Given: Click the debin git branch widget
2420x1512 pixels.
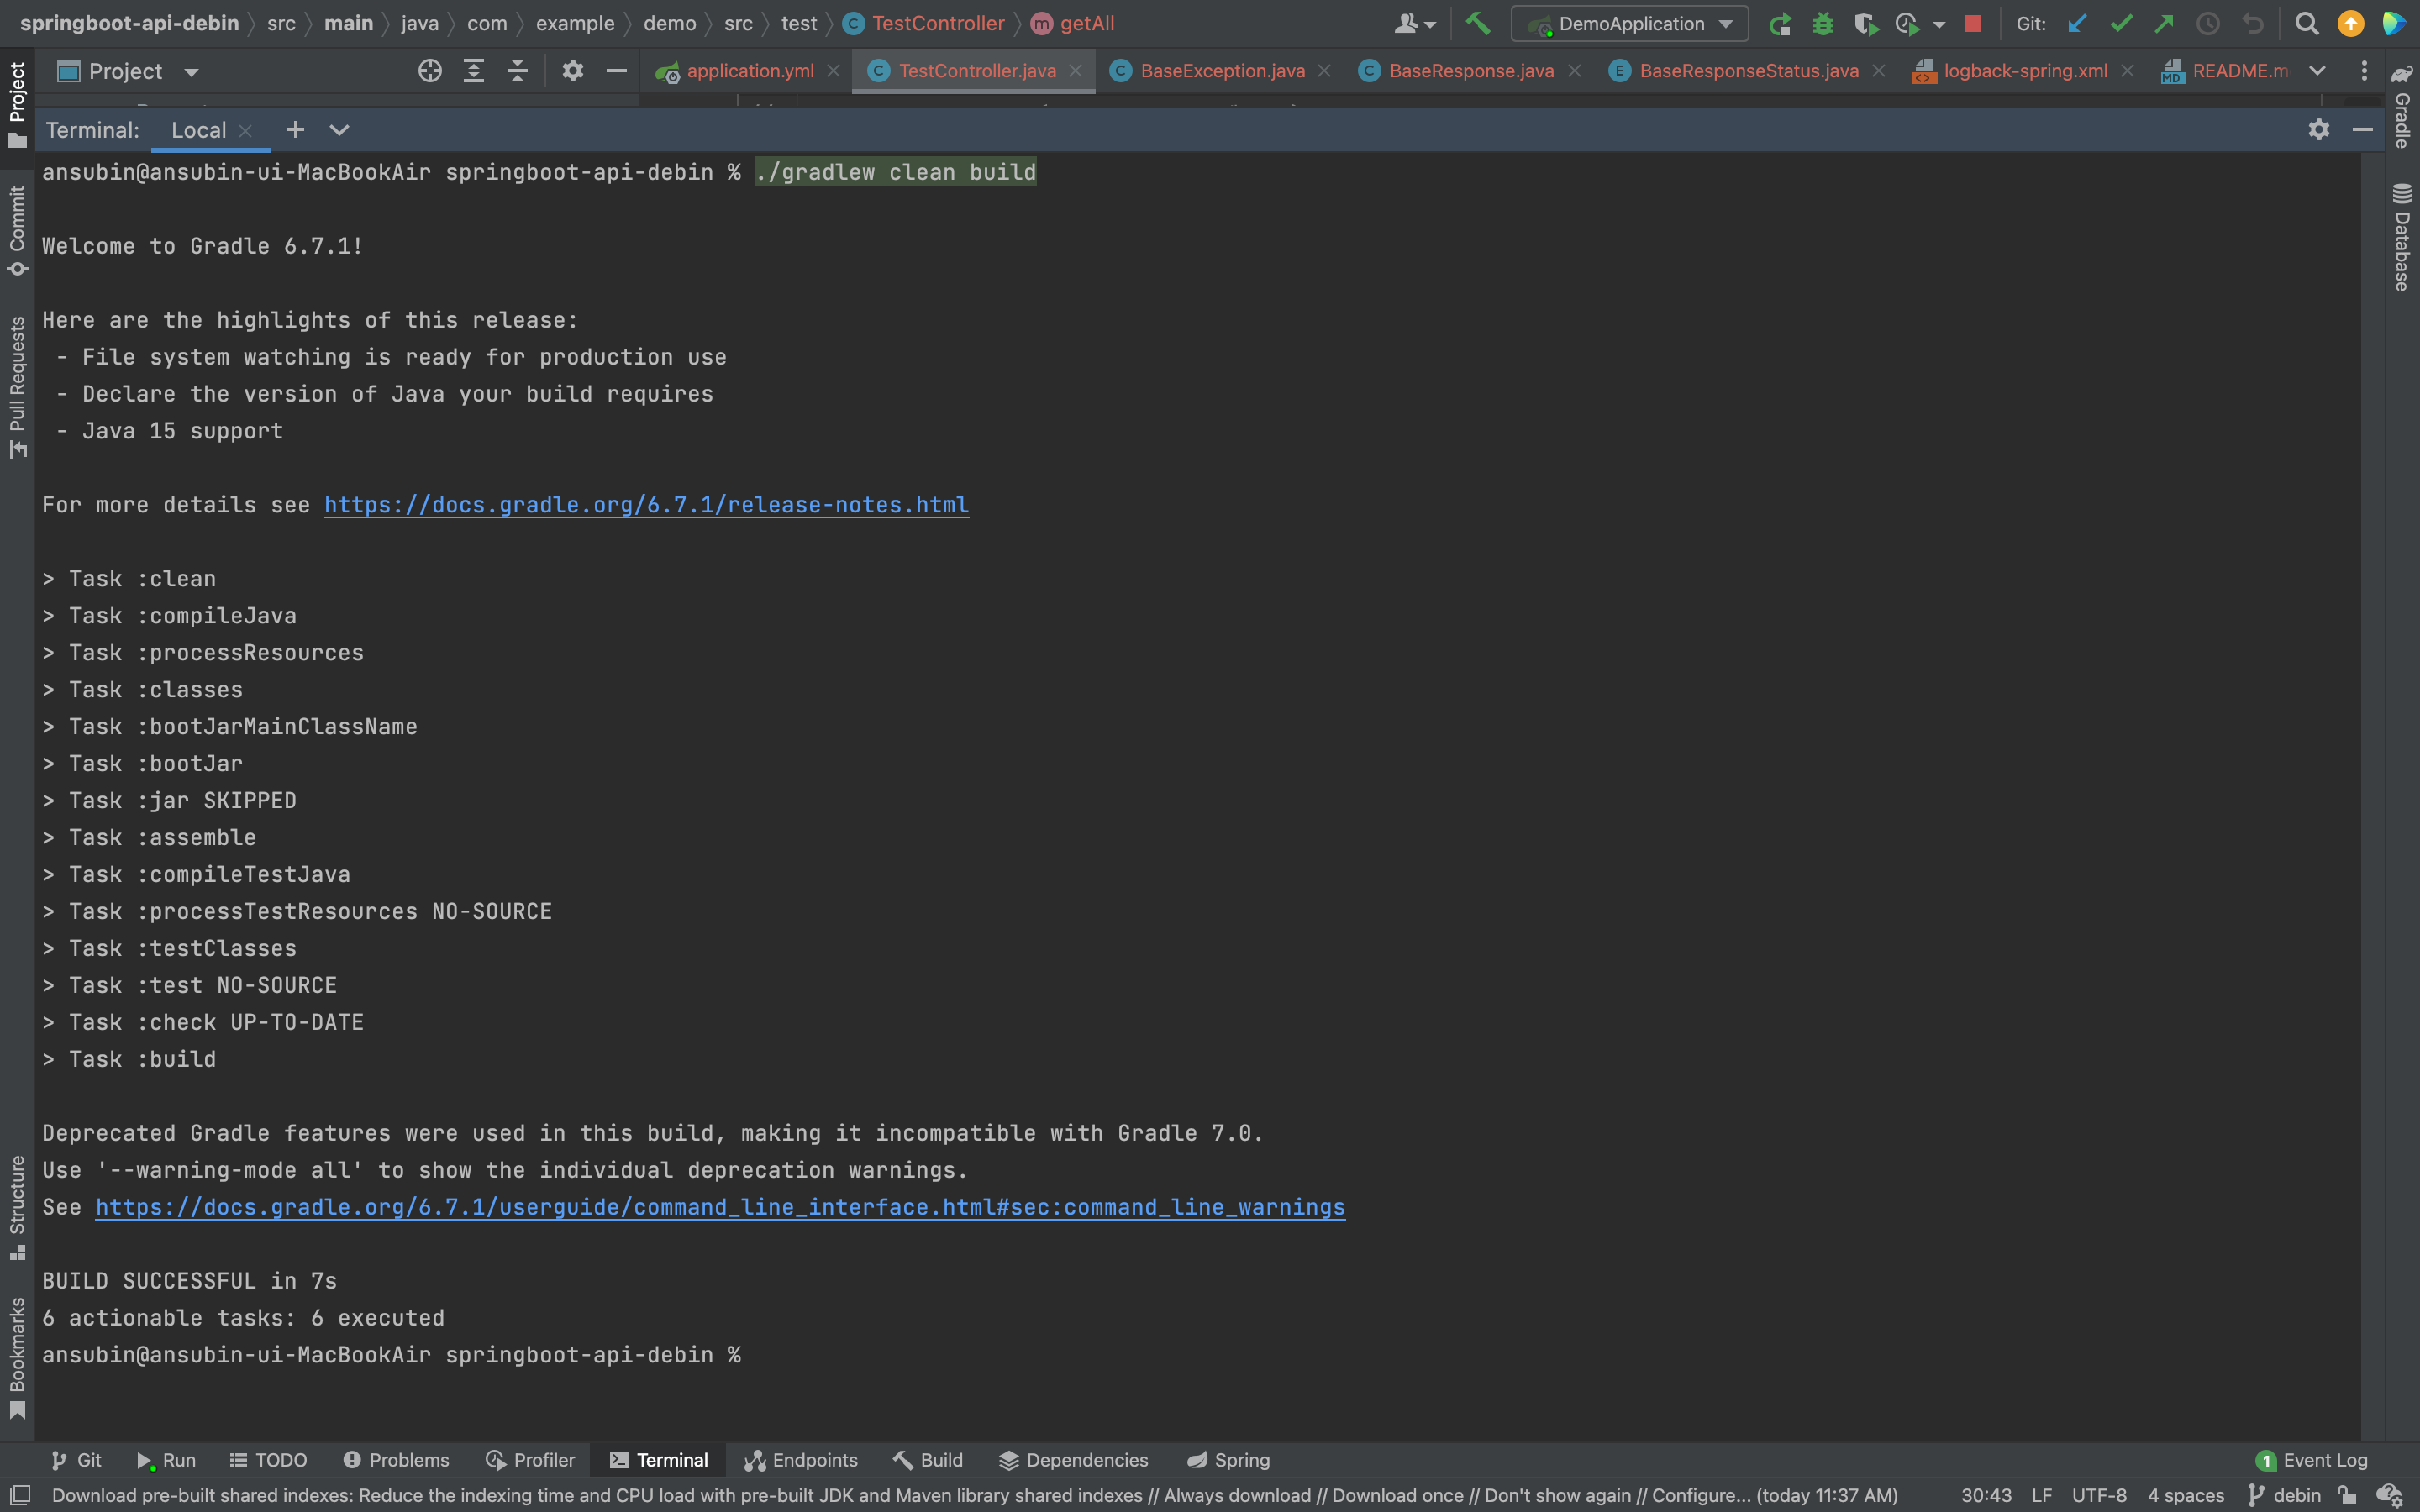Looking at the screenshot, I should tap(2286, 1495).
